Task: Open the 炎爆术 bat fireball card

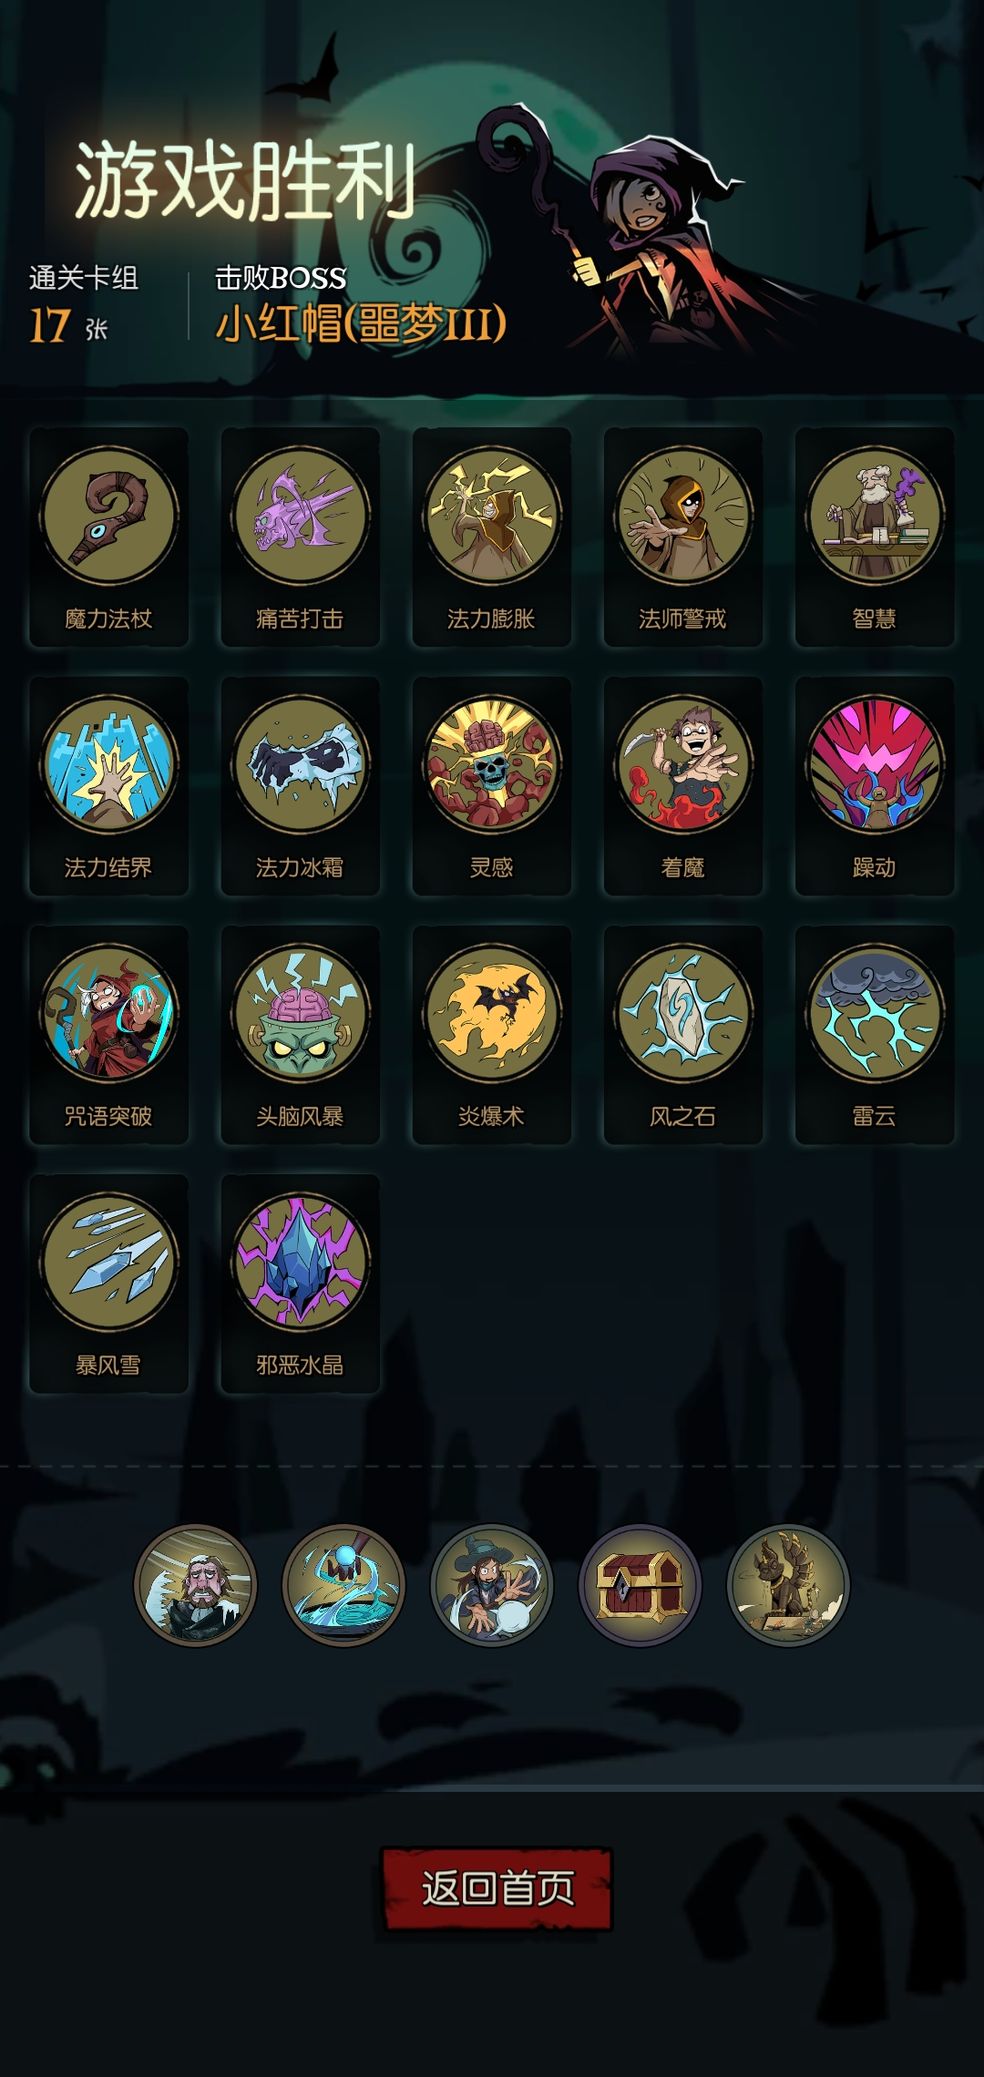Action: point(492,1035)
